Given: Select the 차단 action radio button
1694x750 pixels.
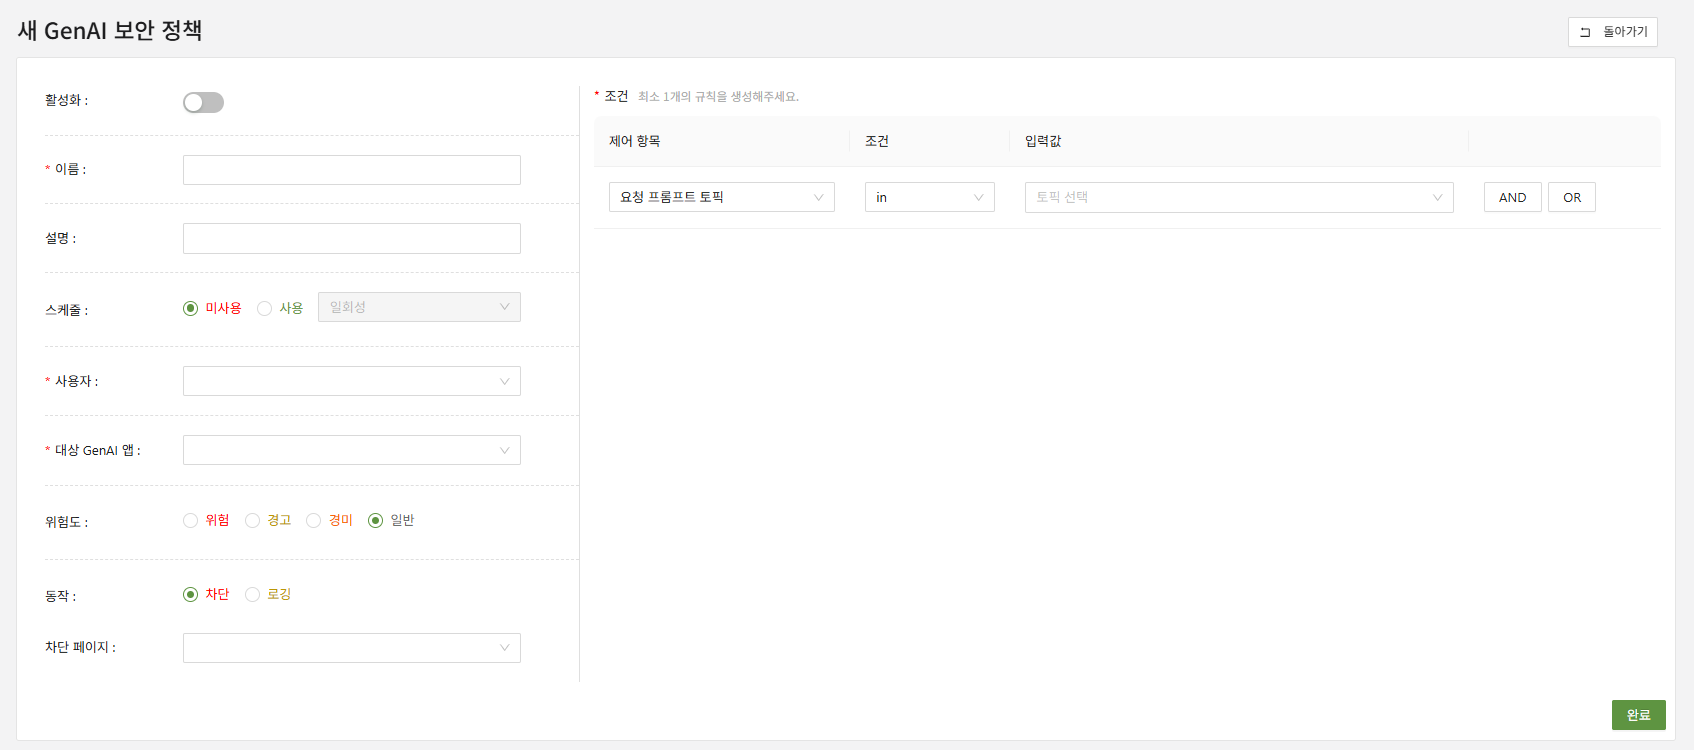Looking at the screenshot, I should [191, 594].
